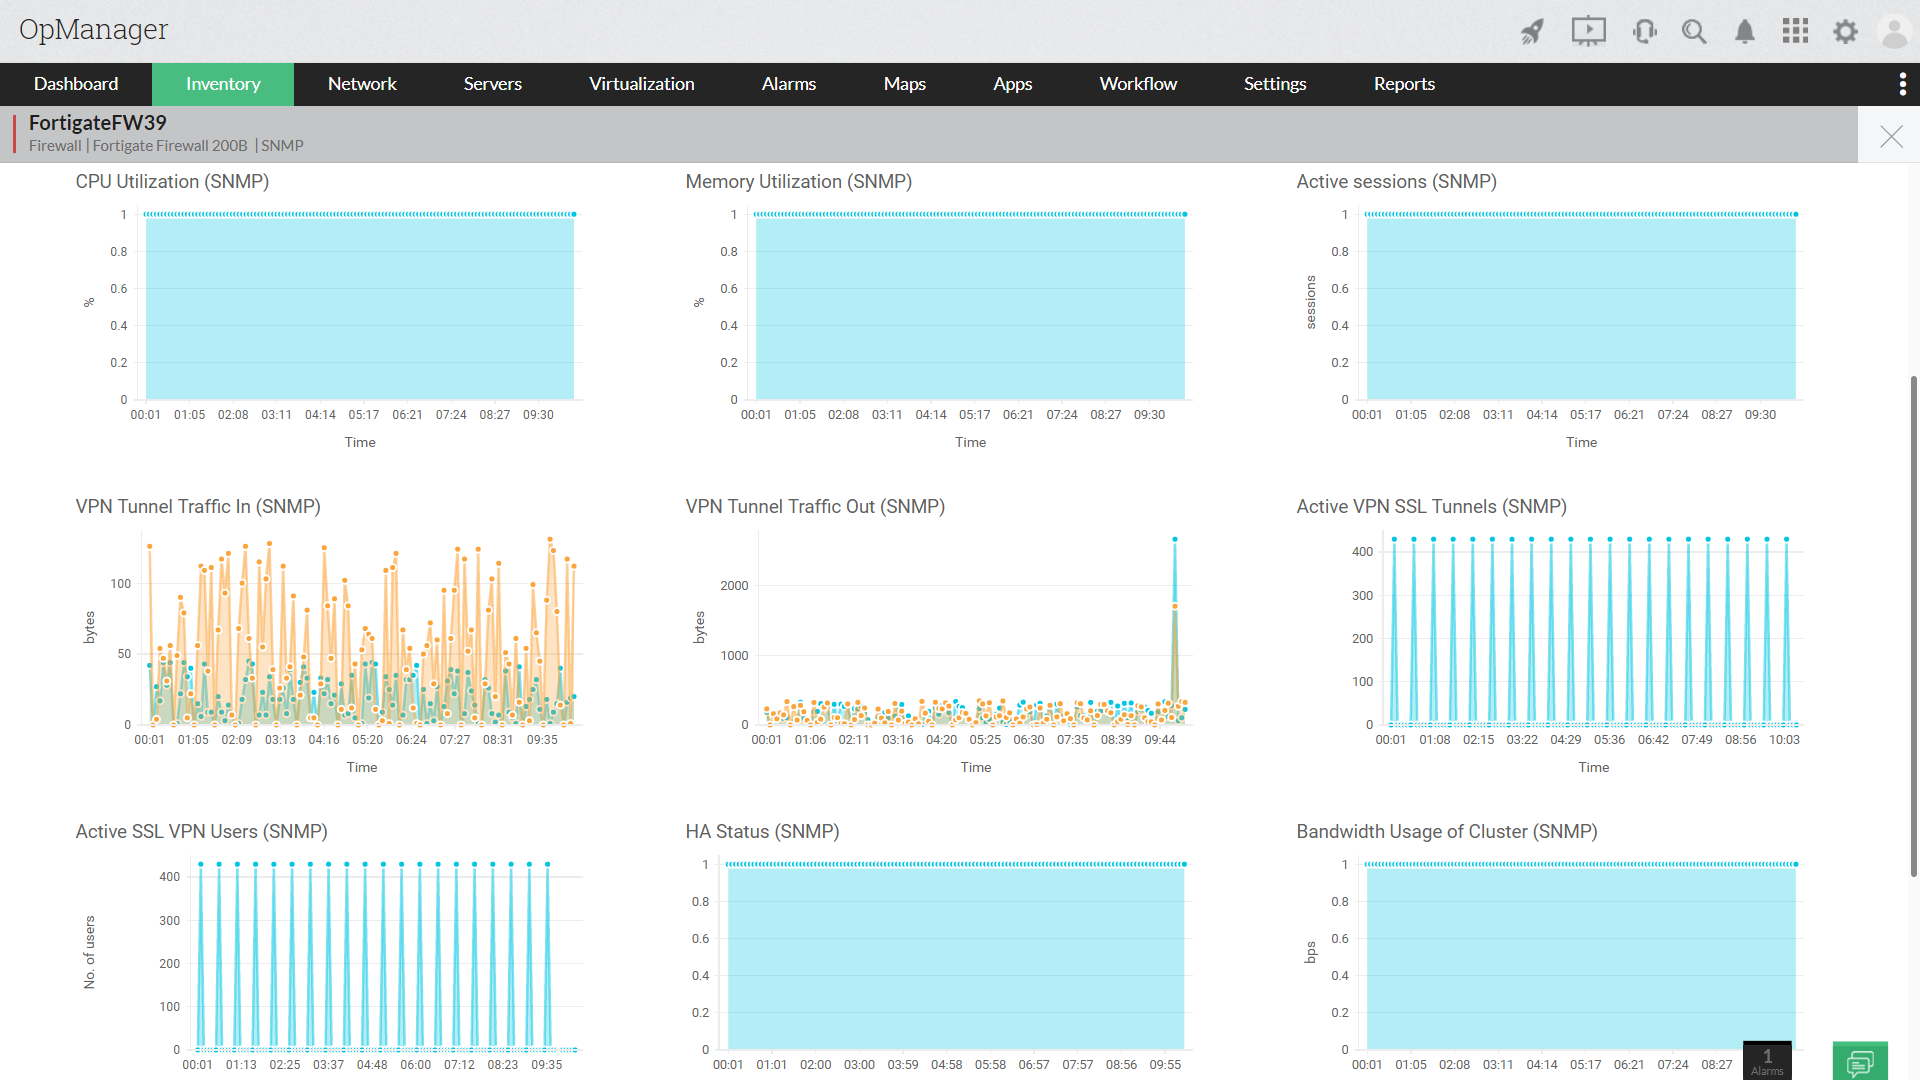Expand the three-dot overflow menu
The image size is (1920, 1080).
coord(1902,84)
